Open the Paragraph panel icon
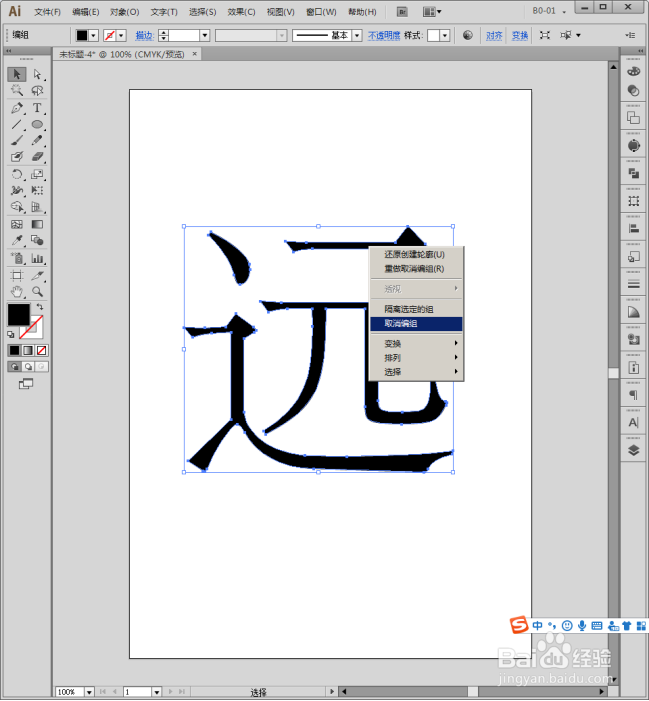The image size is (649, 701). (633, 395)
